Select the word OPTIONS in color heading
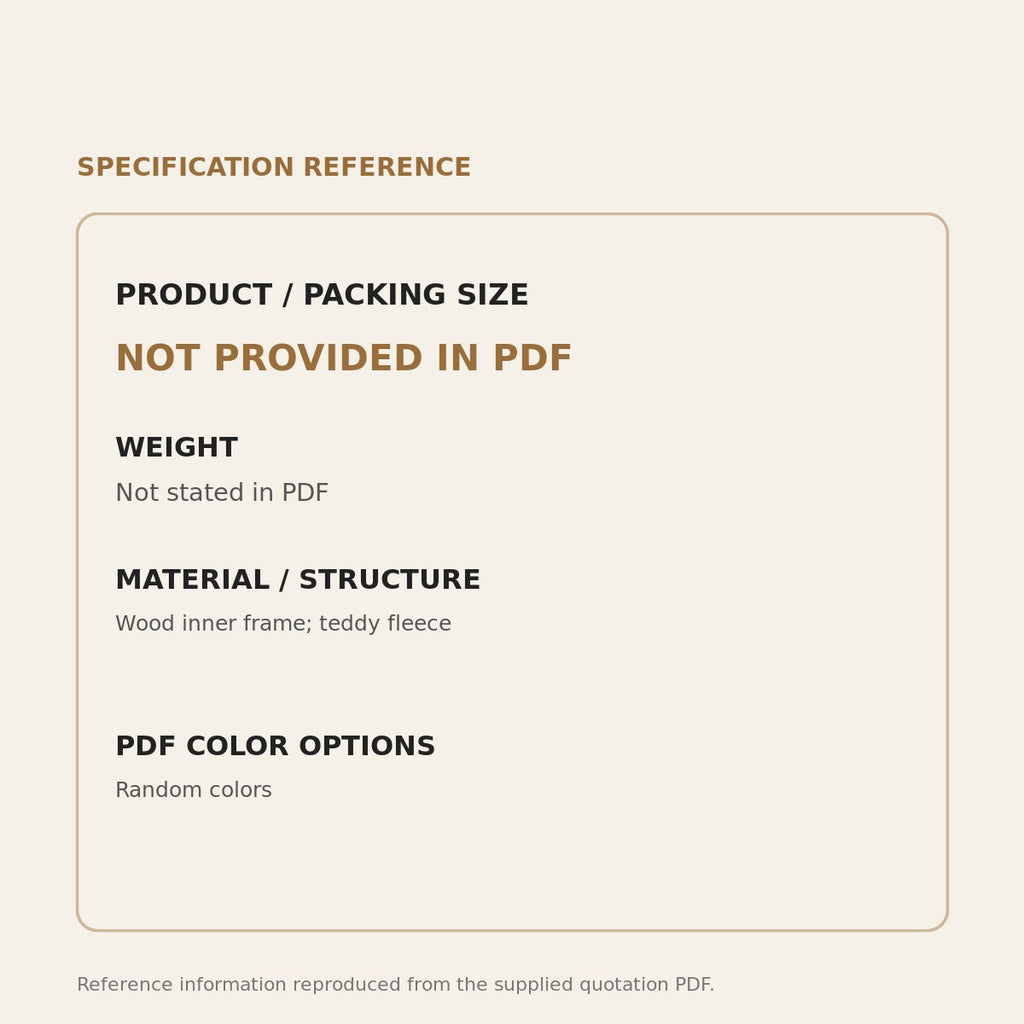 point(367,746)
